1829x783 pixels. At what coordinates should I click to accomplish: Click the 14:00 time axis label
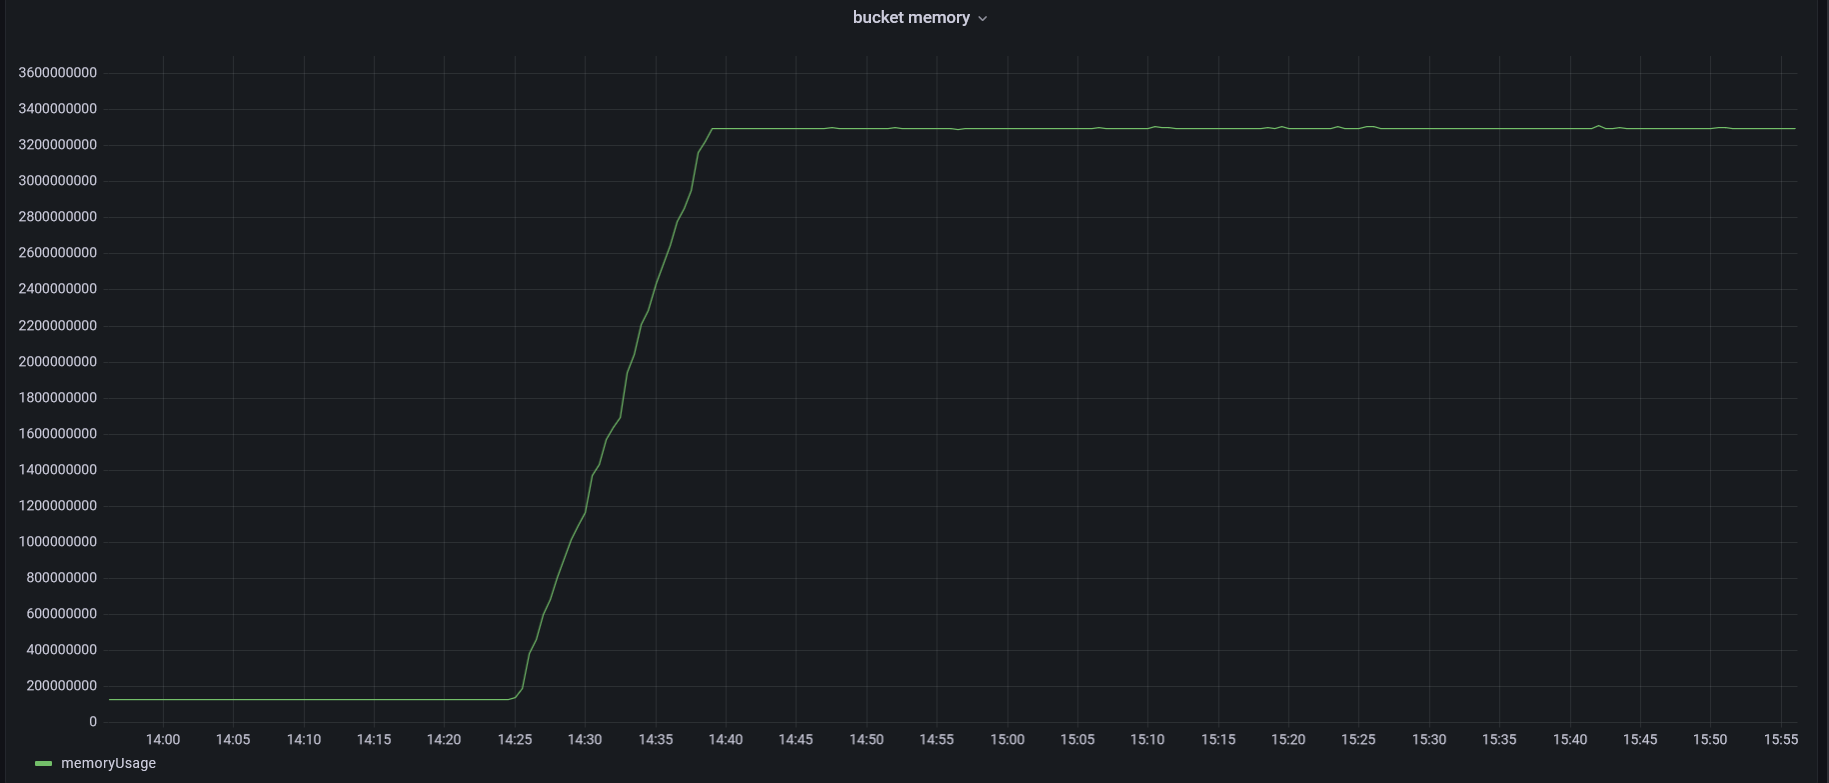pos(163,740)
